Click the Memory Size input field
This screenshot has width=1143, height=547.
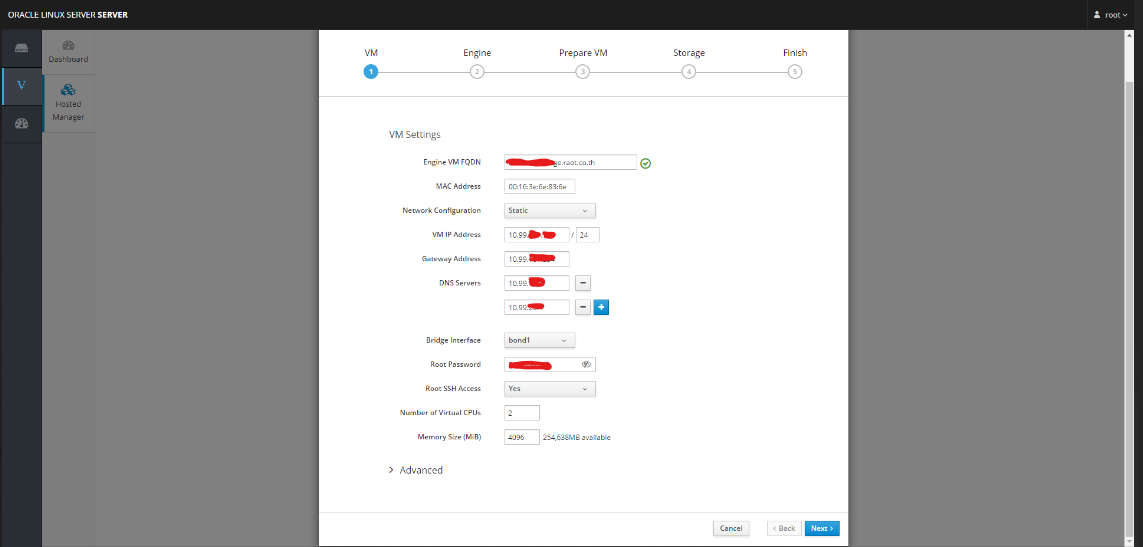click(x=521, y=437)
